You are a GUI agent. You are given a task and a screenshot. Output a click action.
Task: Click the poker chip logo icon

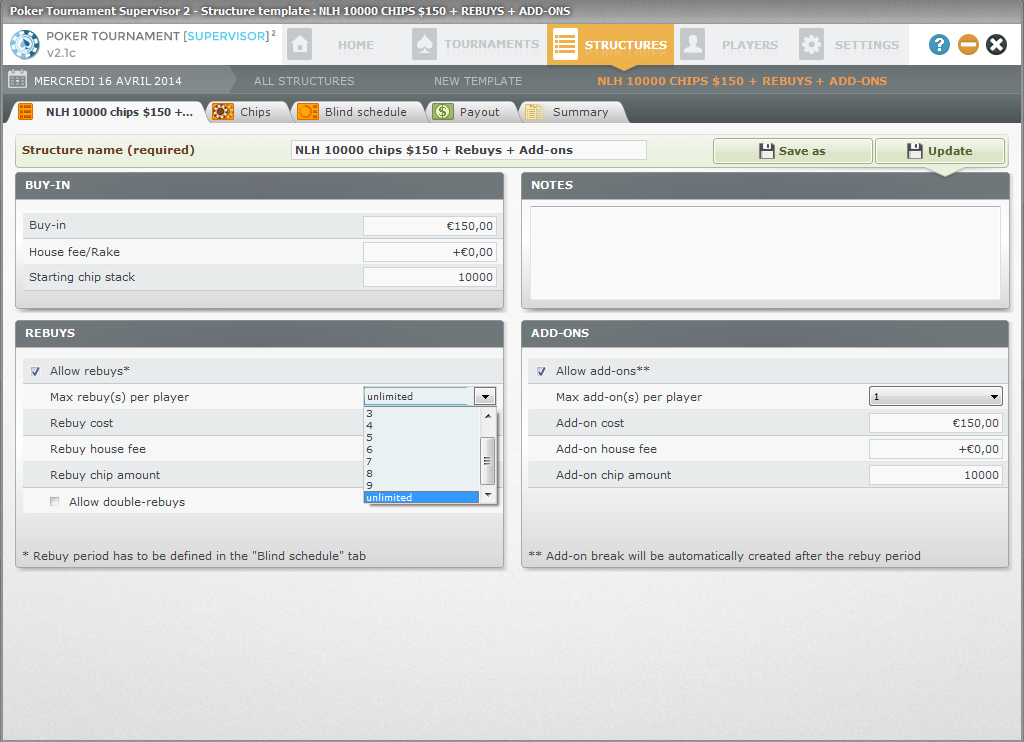click(x=25, y=45)
